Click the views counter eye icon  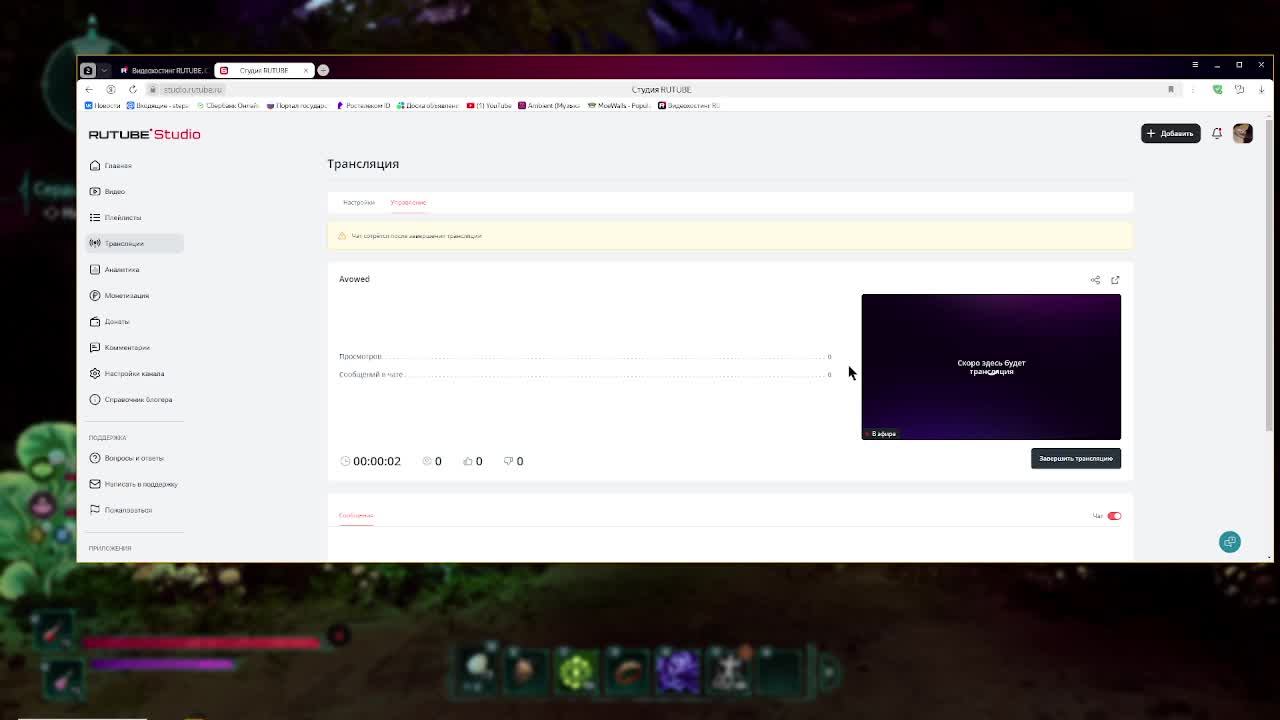(x=427, y=461)
